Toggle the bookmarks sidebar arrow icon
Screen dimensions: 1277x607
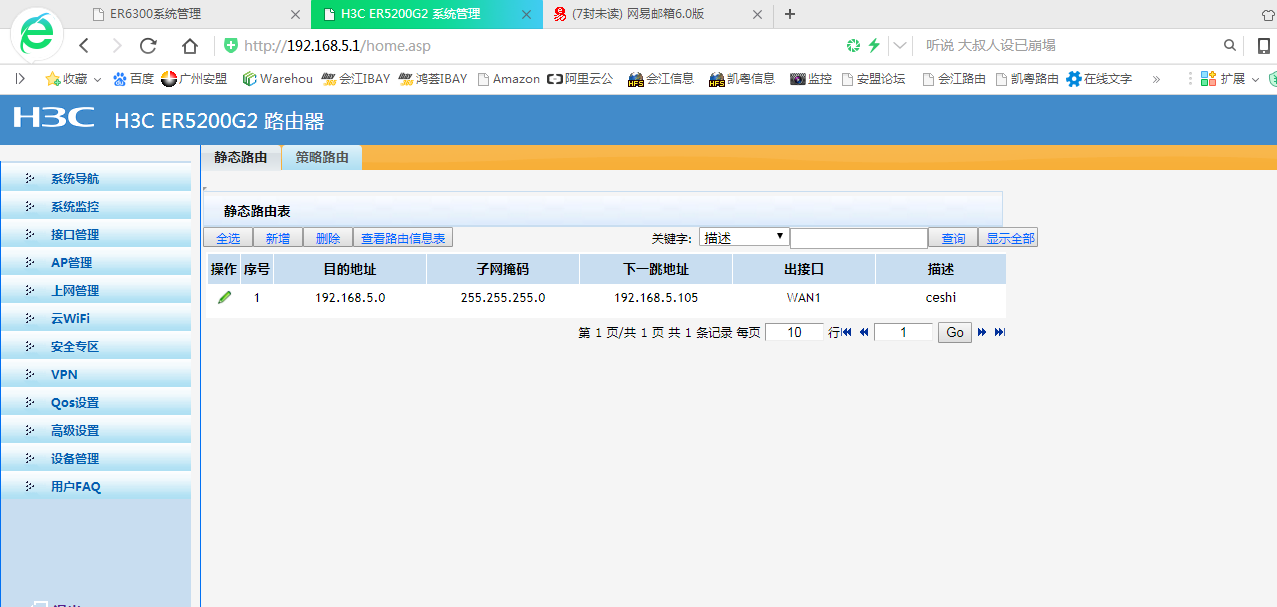pos(20,78)
